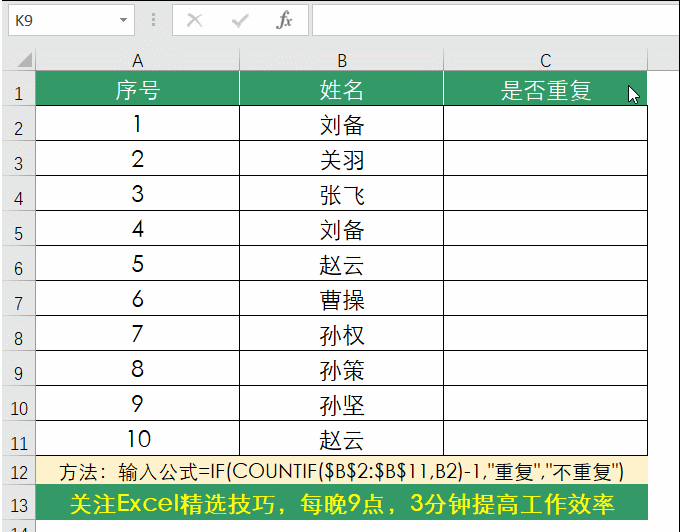680x532 pixels.
Task: Select row 1 header
Action: pos(19,88)
